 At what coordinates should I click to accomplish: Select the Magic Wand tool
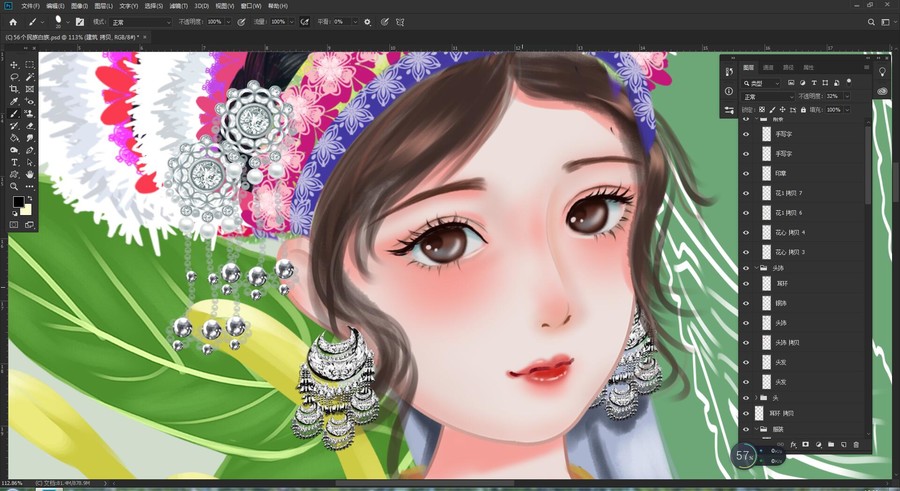tap(30, 77)
